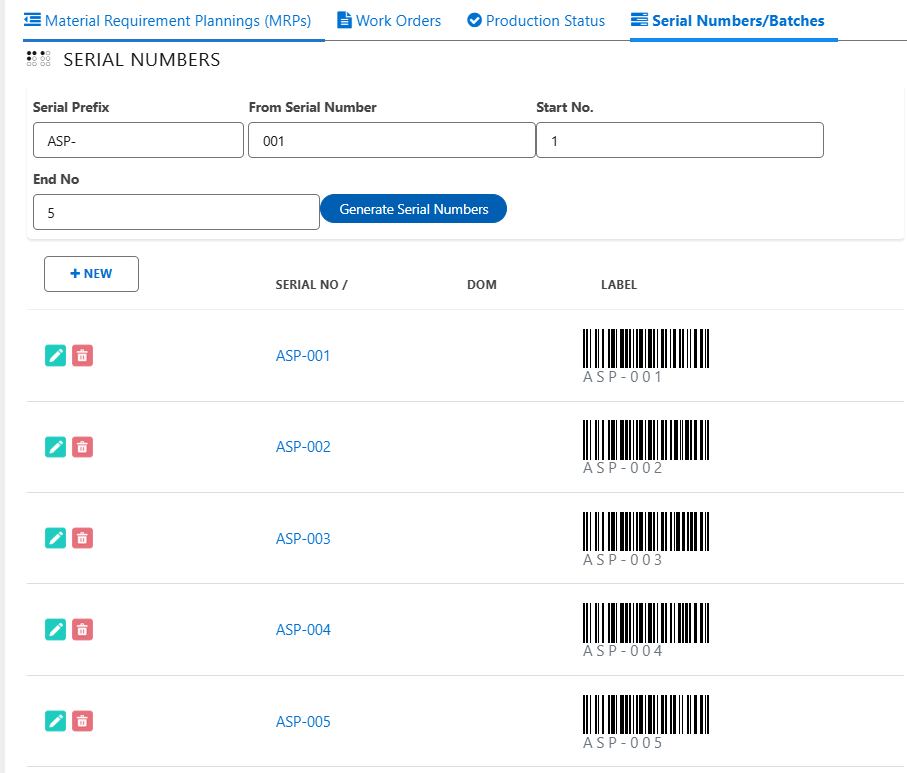Open the Material Requirement Plannings (MRPs) tab
This screenshot has width=907, height=773.
point(167,20)
